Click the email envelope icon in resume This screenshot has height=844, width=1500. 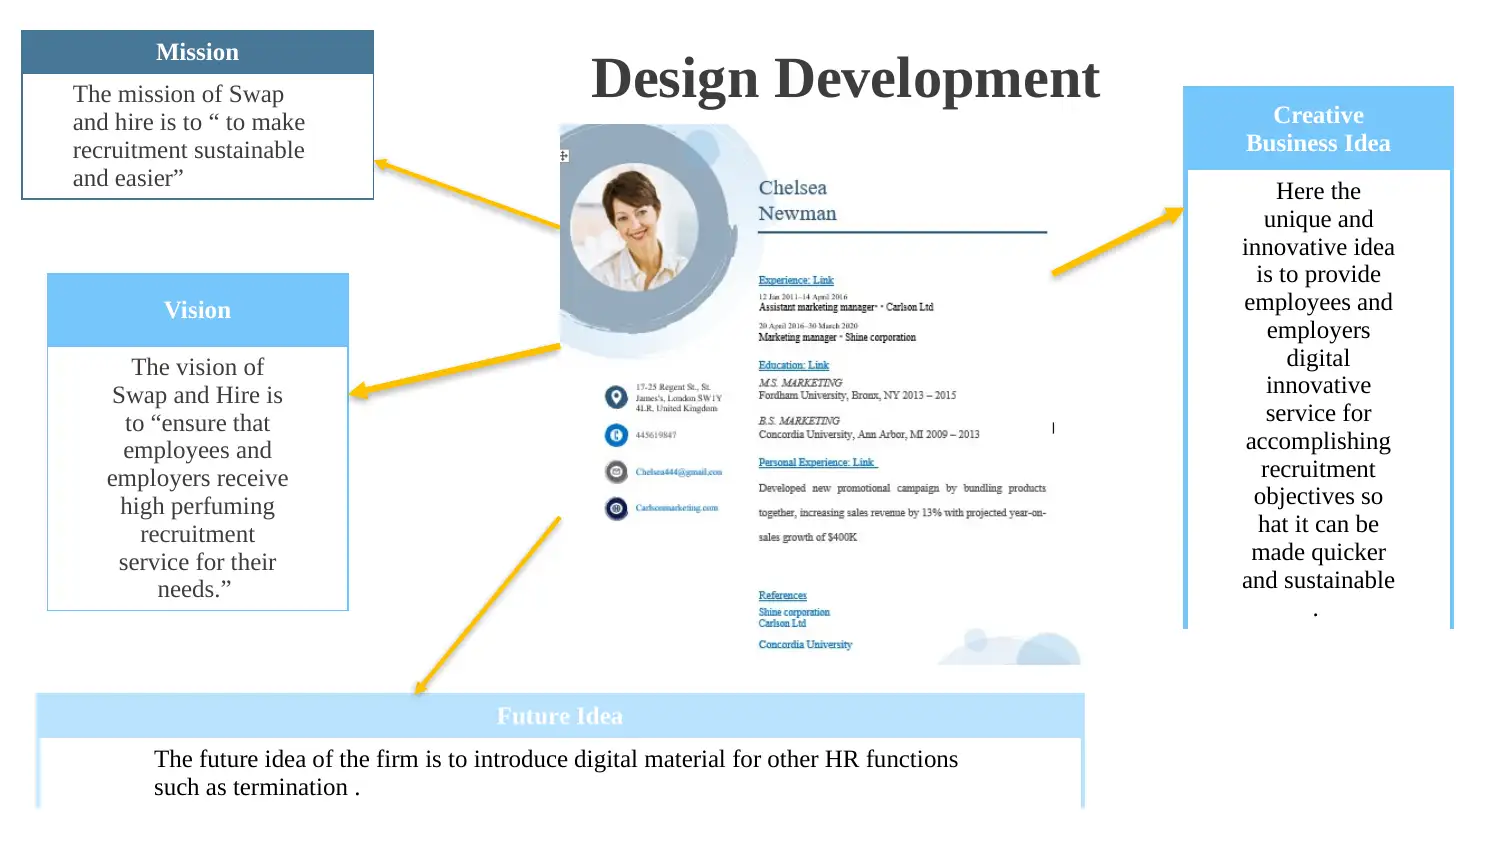pyautogui.click(x=616, y=471)
